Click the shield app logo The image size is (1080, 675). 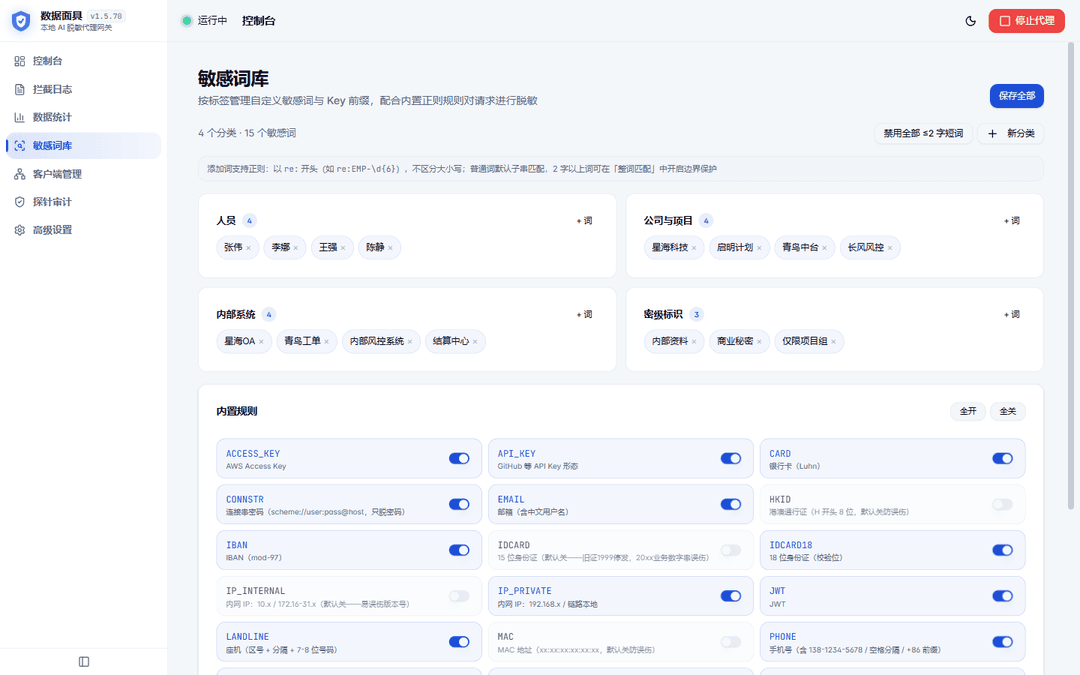[x=21, y=21]
